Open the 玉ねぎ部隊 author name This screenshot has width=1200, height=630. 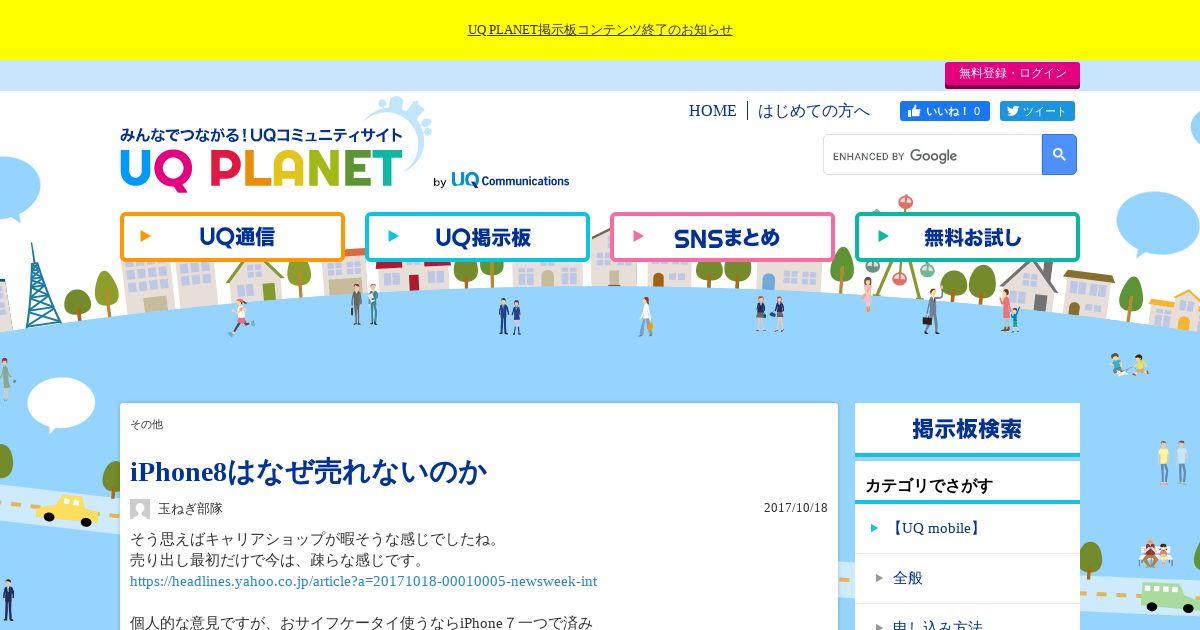click(x=190, y=509)
